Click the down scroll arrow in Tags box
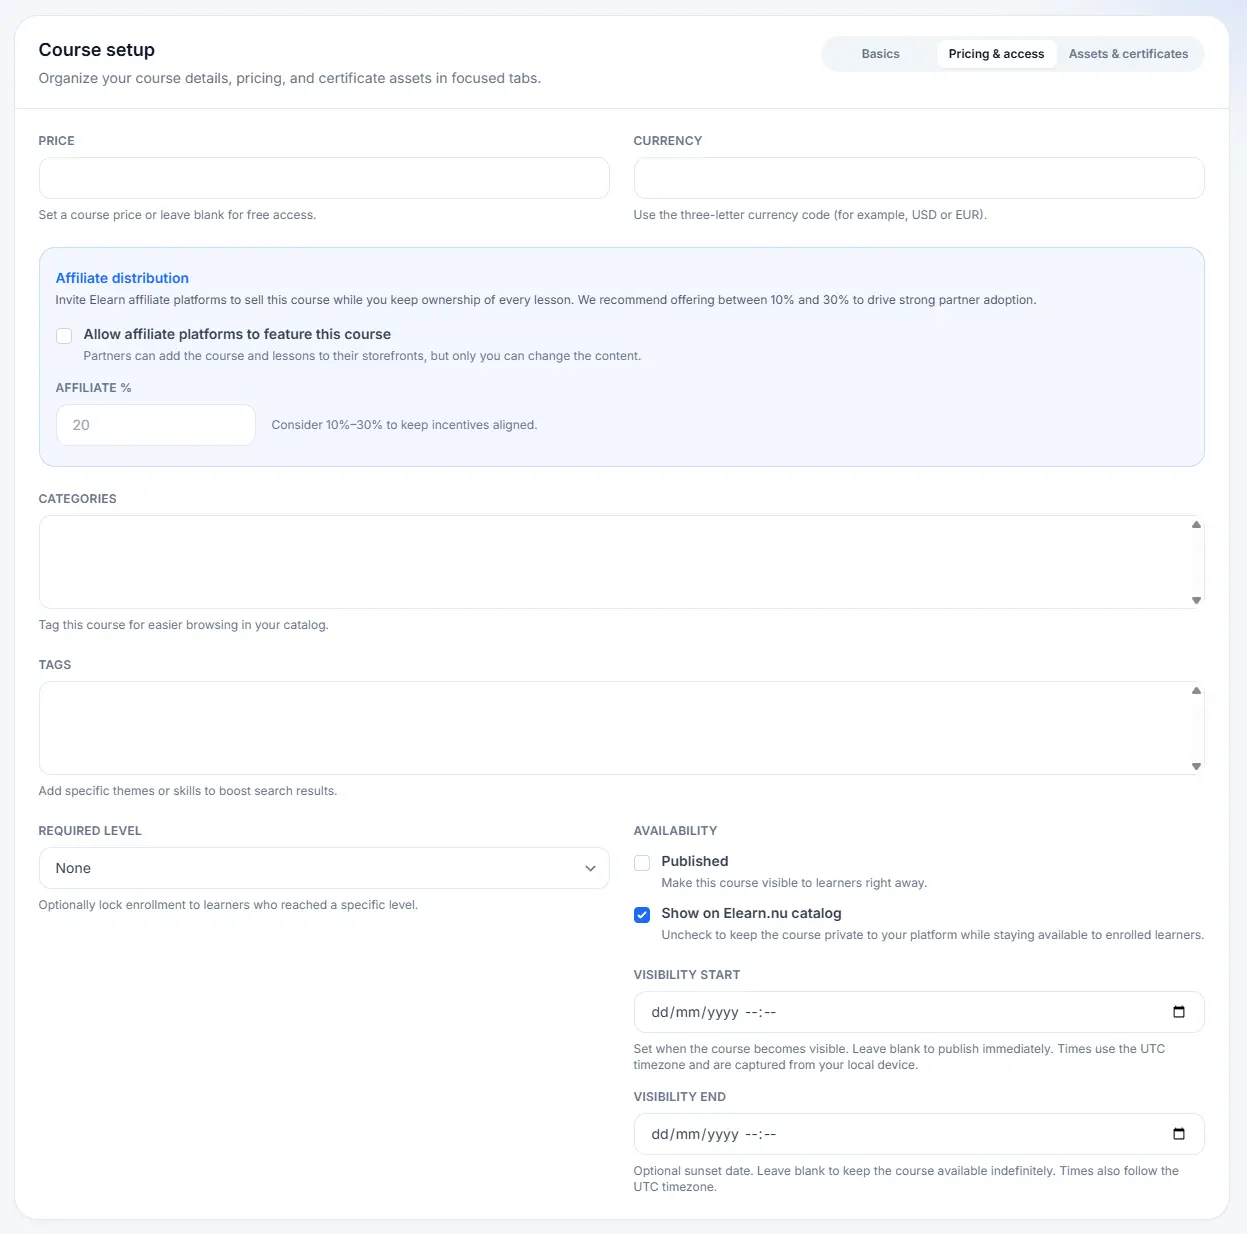The image size is (1247, 1234). click(x=1196, y=766)
